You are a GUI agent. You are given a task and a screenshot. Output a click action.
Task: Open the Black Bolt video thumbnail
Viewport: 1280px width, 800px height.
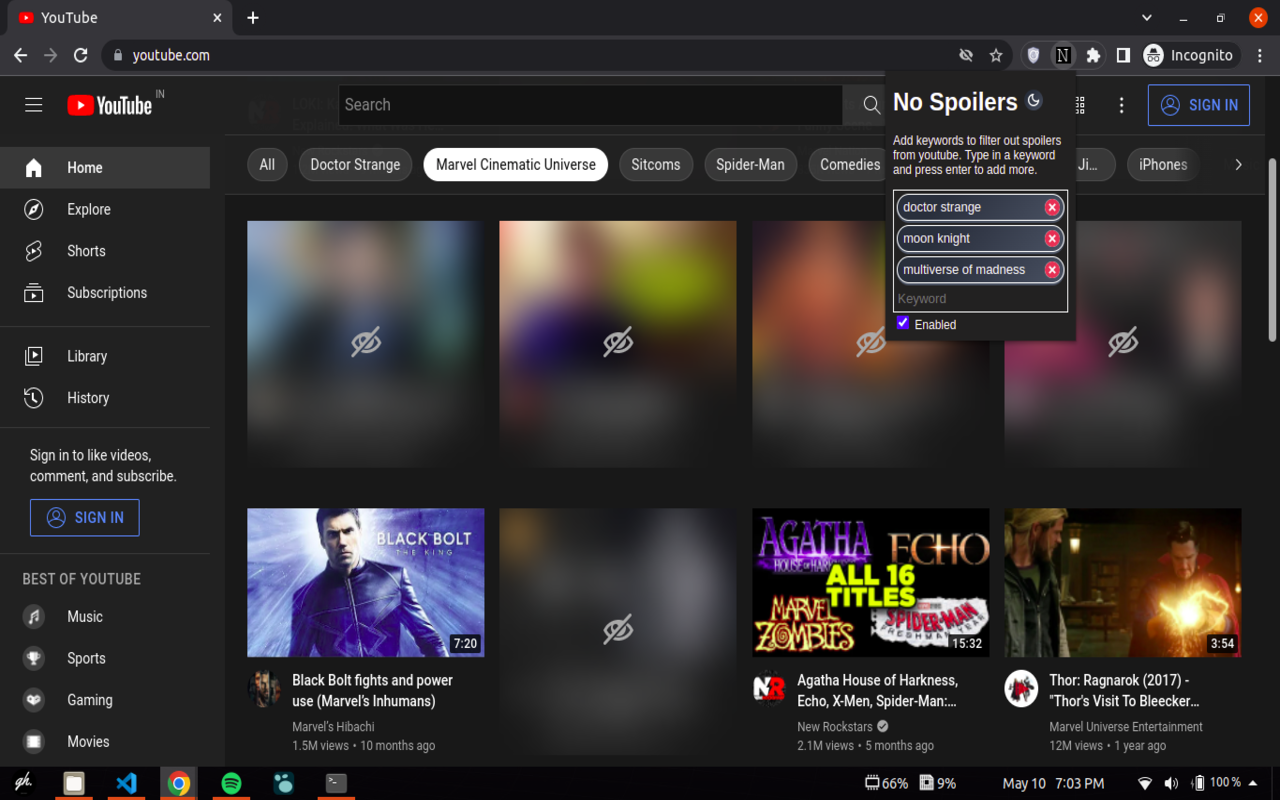366,582
